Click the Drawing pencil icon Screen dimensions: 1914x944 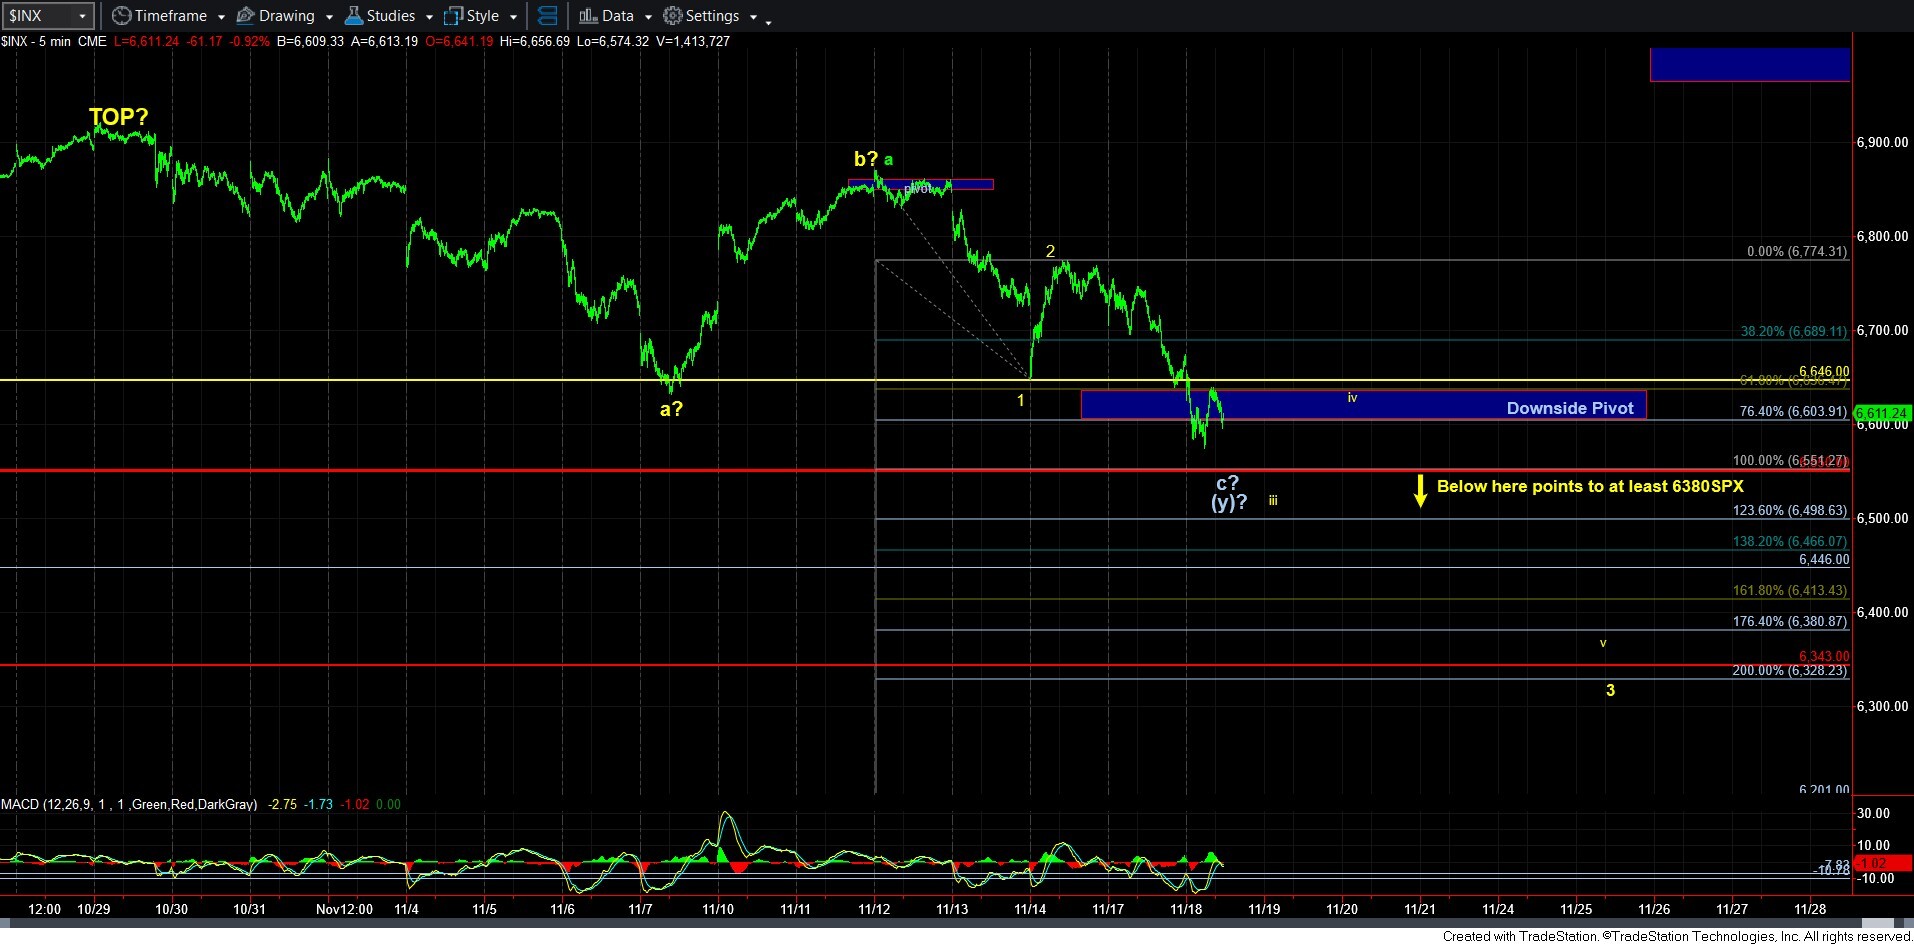click(245, 16)
